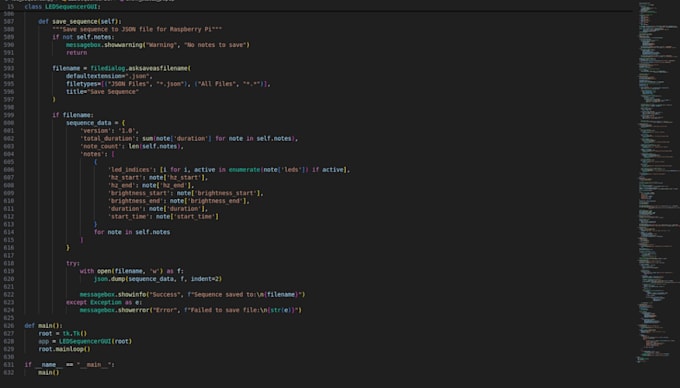Click the filetypes argument line
Viewport: 680px width, 388px height.
coord(168,84)
